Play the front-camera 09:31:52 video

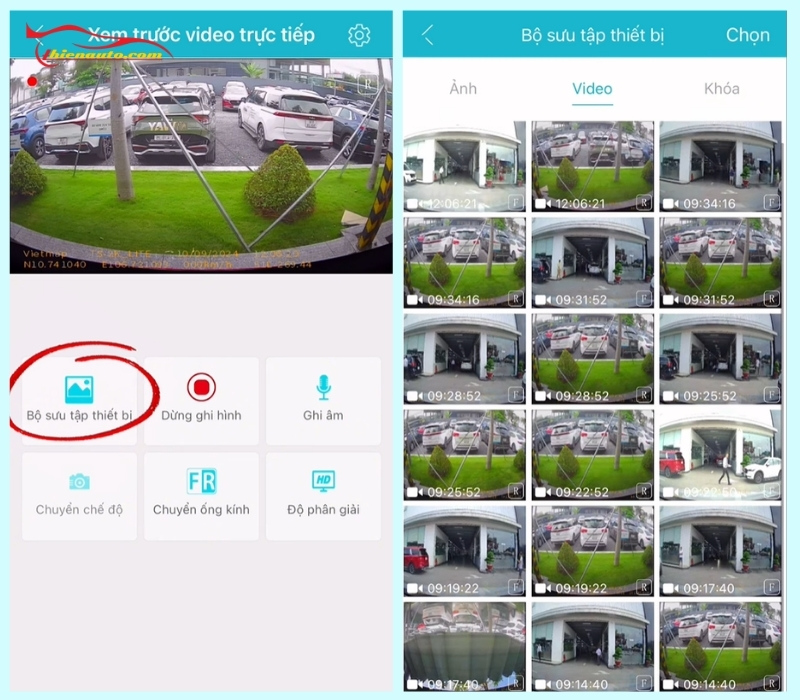click(x=592, y=262)
